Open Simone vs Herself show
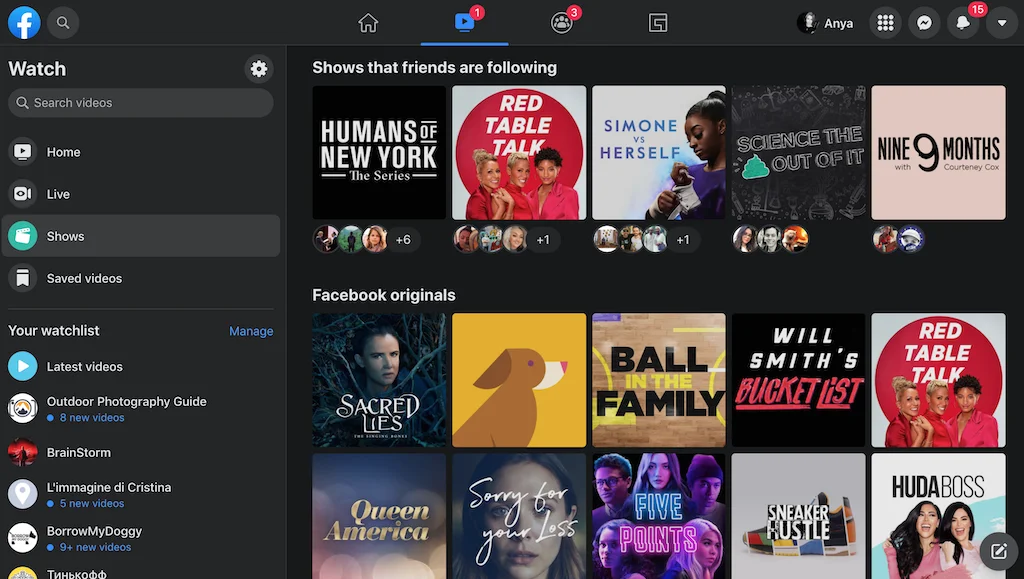The image size is (1024, 579). 659,153
